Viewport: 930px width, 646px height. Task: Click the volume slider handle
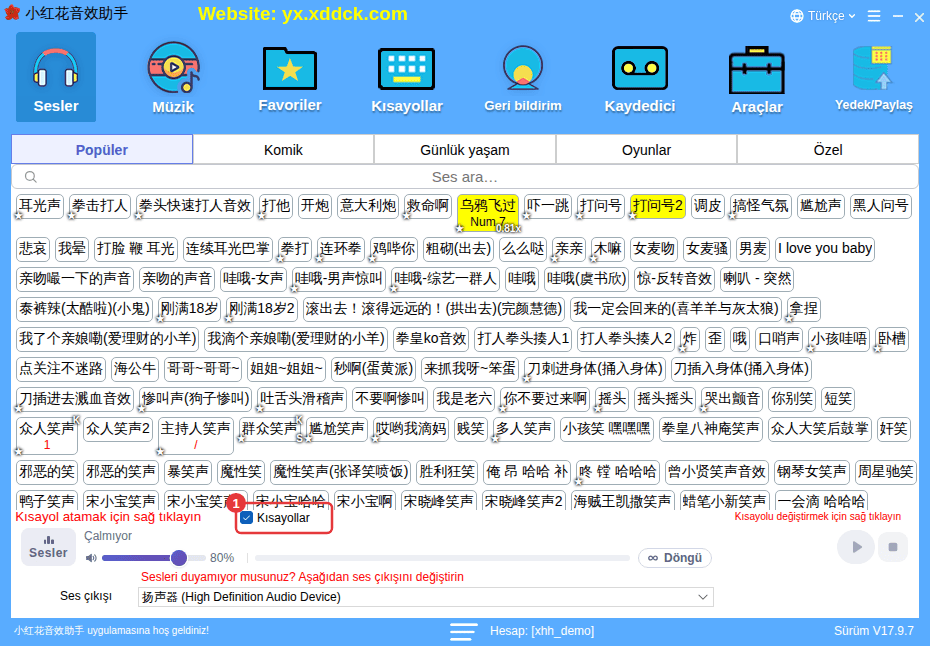(179, 558)
